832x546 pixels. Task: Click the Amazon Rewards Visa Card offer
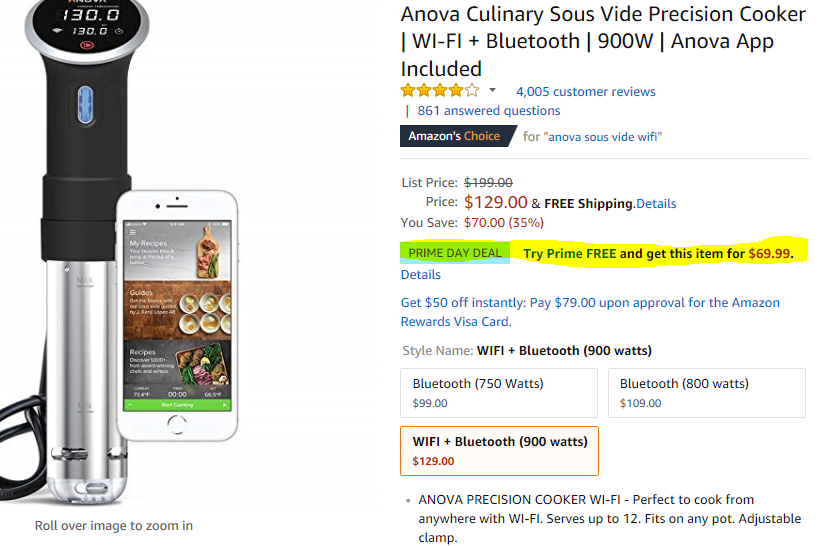coord(589,312)
